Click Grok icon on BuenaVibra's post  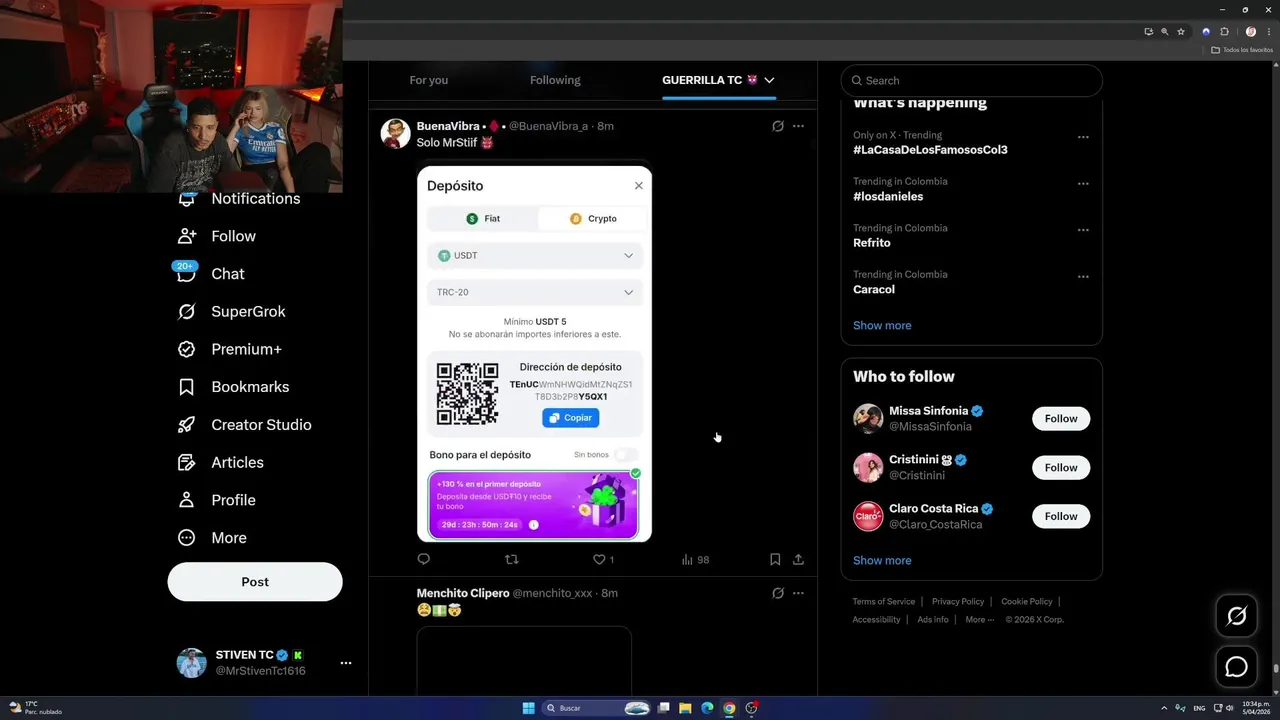(778, 126)
